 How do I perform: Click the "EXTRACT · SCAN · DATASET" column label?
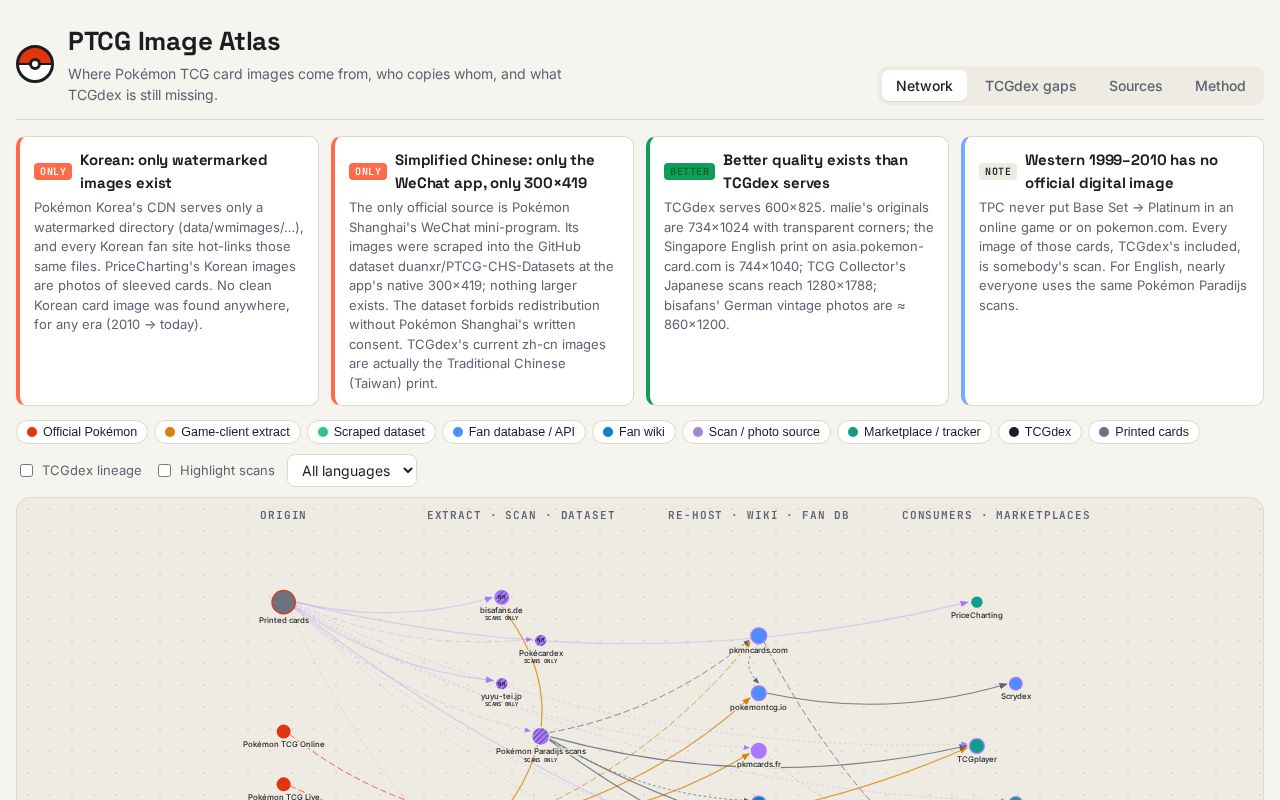click(x=521, y=515)
